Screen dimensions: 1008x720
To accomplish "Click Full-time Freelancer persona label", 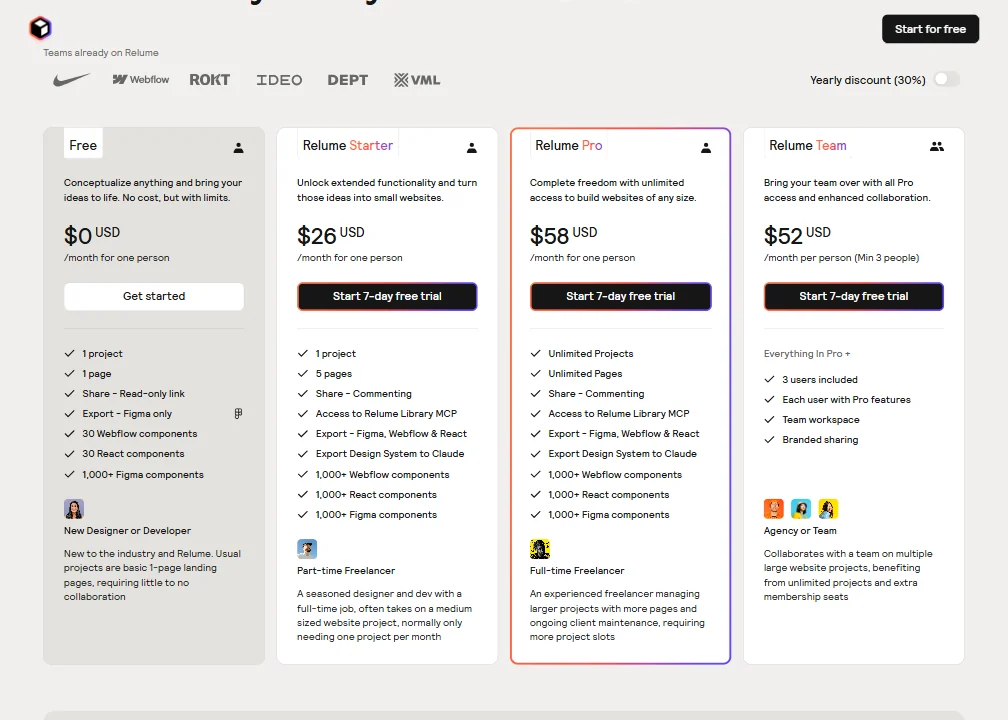I will tap(577, 571).
